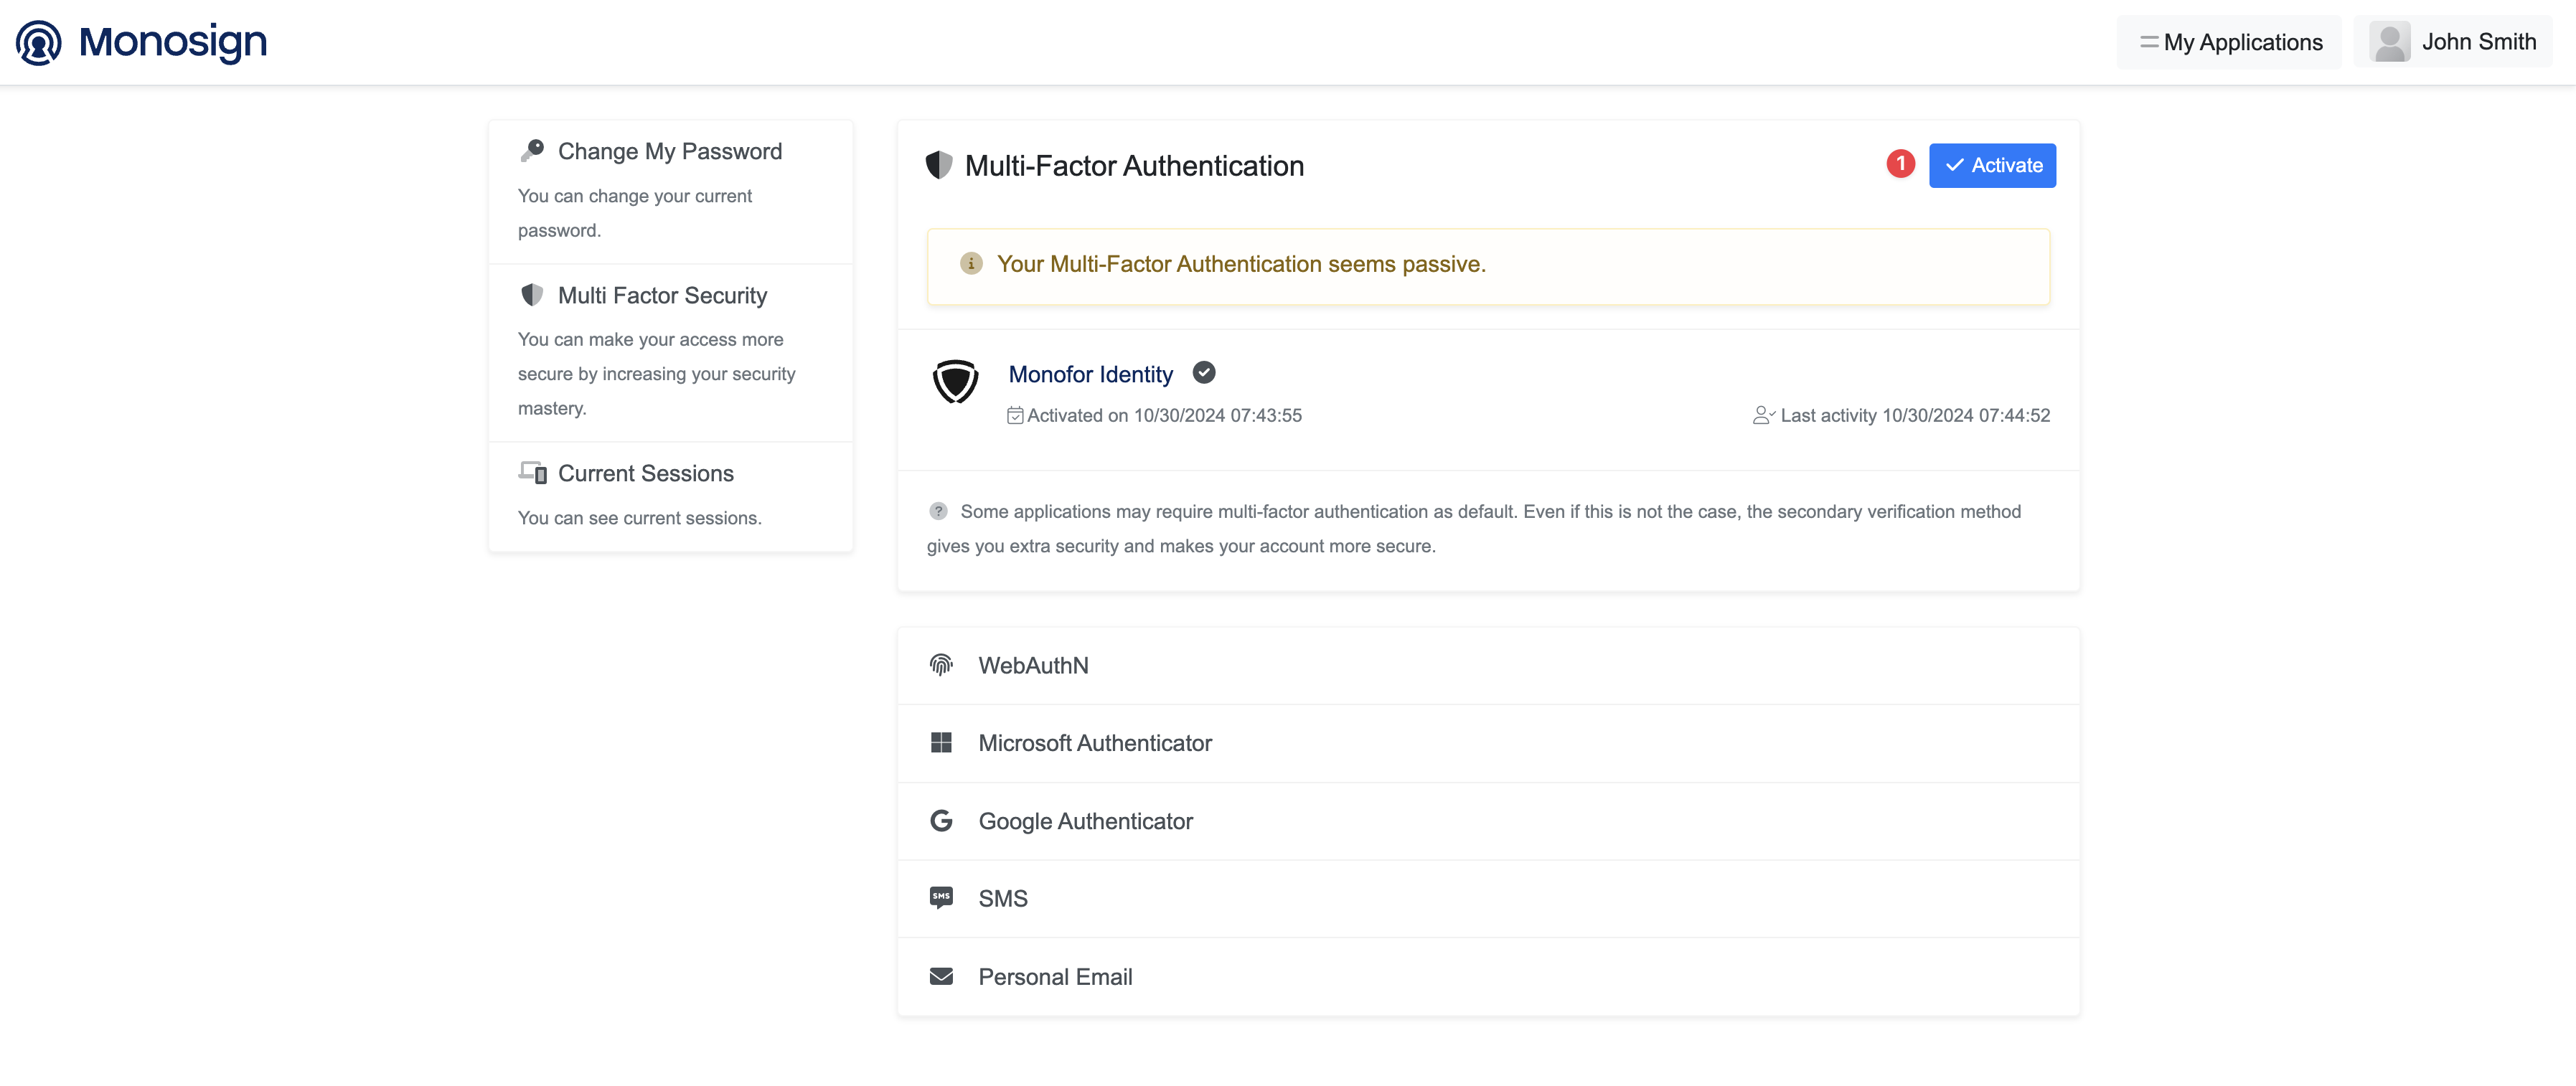Select Current Sessions in the sidebar
This screenshot has height=1086, width=2576.
(x=645, y=474)
